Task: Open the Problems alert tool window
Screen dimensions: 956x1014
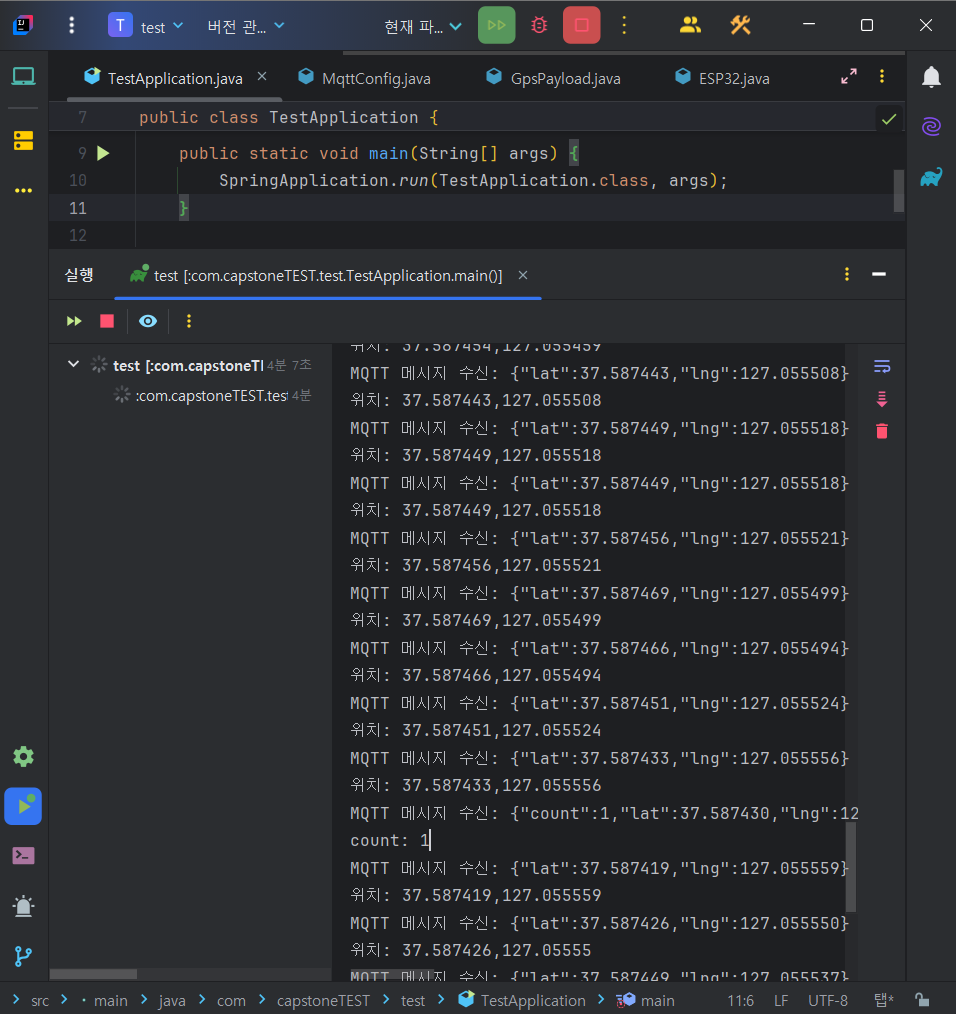Action: click(x=23, y=906)
